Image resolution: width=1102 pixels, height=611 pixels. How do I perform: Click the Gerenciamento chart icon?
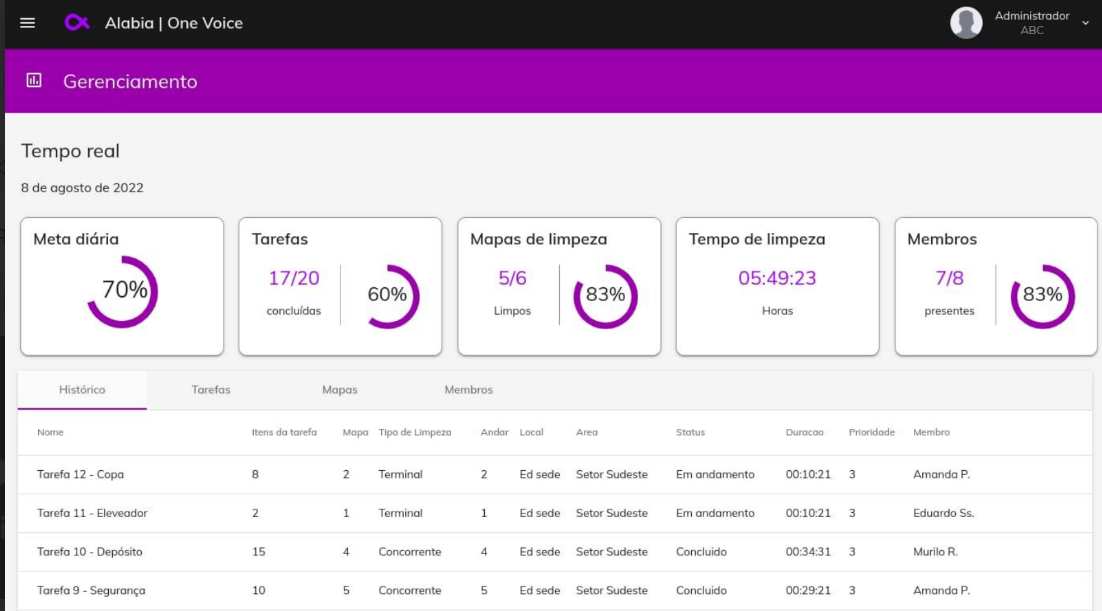[x=34, y=81]
